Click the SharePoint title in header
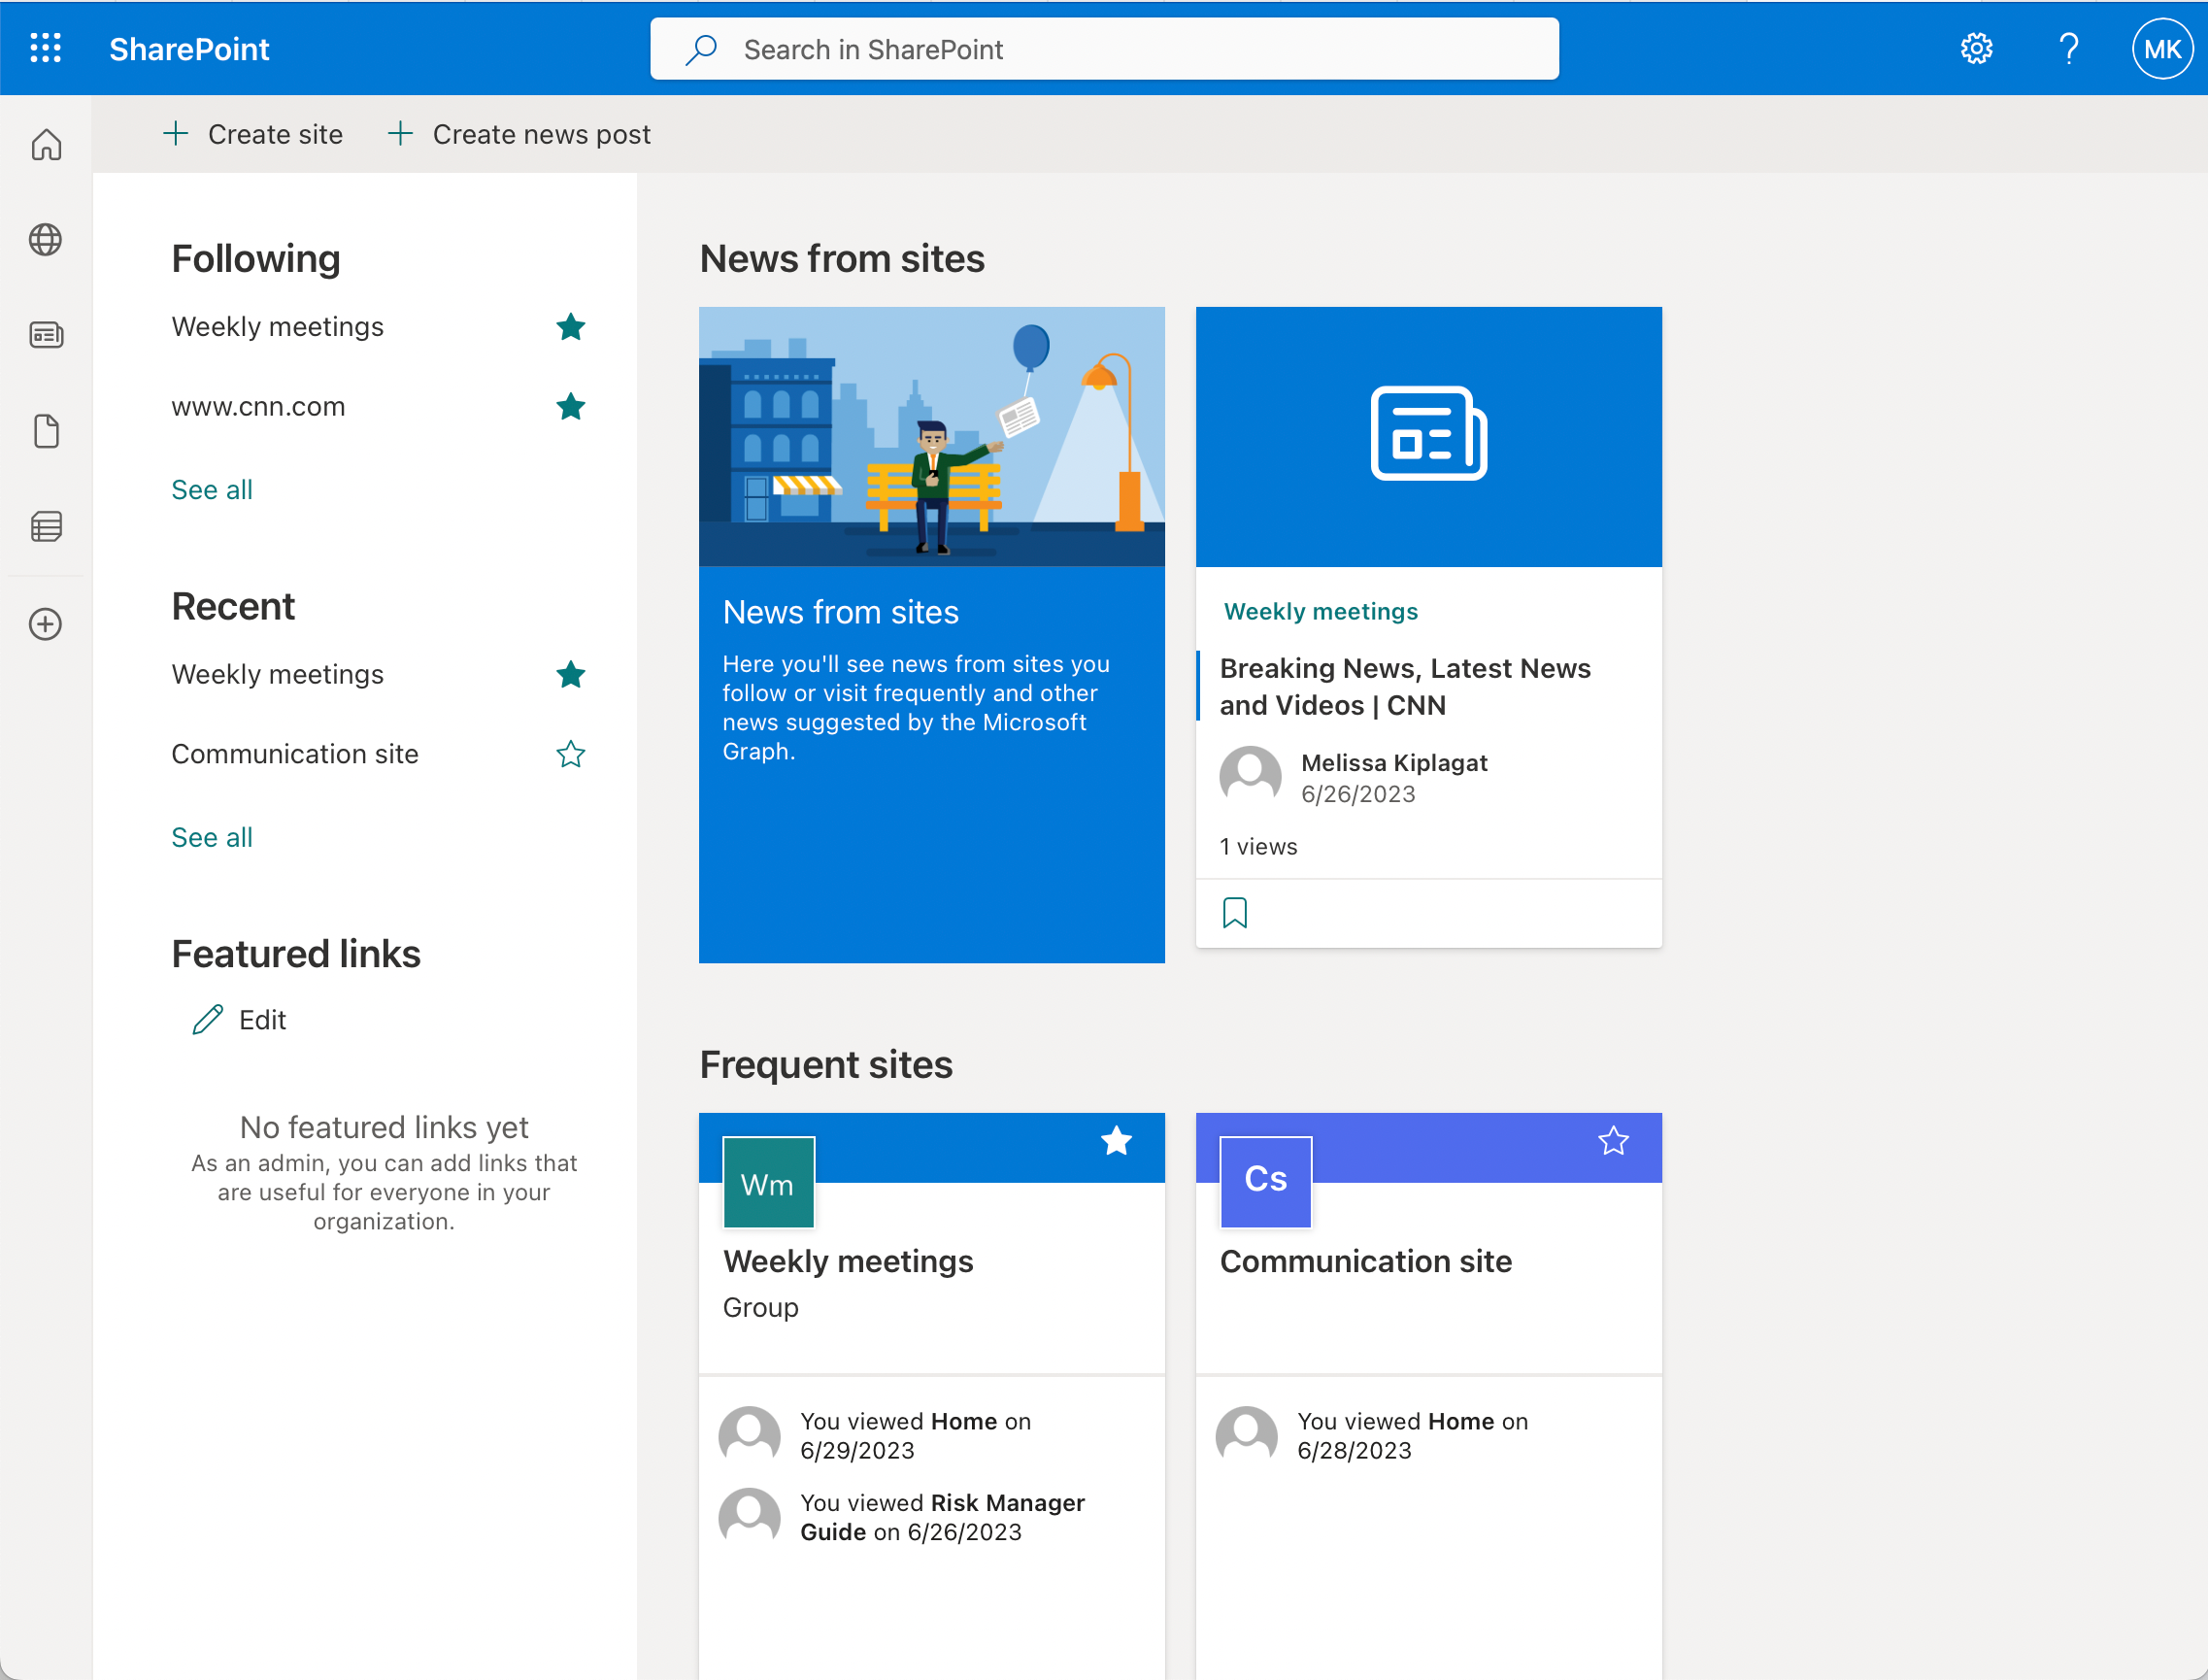The image size is (2208, 1680). (x=189, y=49)
